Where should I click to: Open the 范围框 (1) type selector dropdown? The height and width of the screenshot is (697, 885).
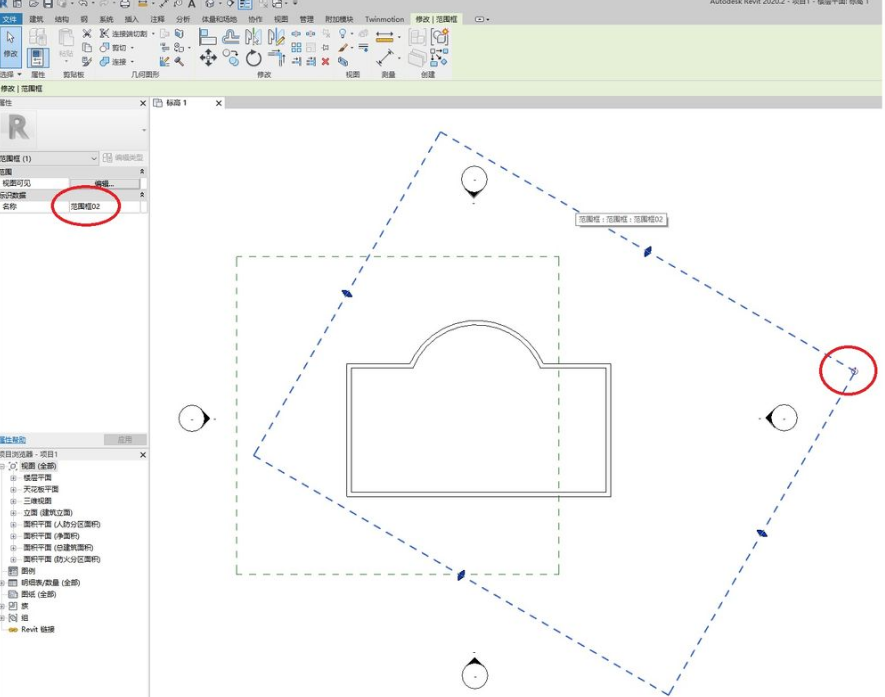pyautogui.click(x=94, y=158)
